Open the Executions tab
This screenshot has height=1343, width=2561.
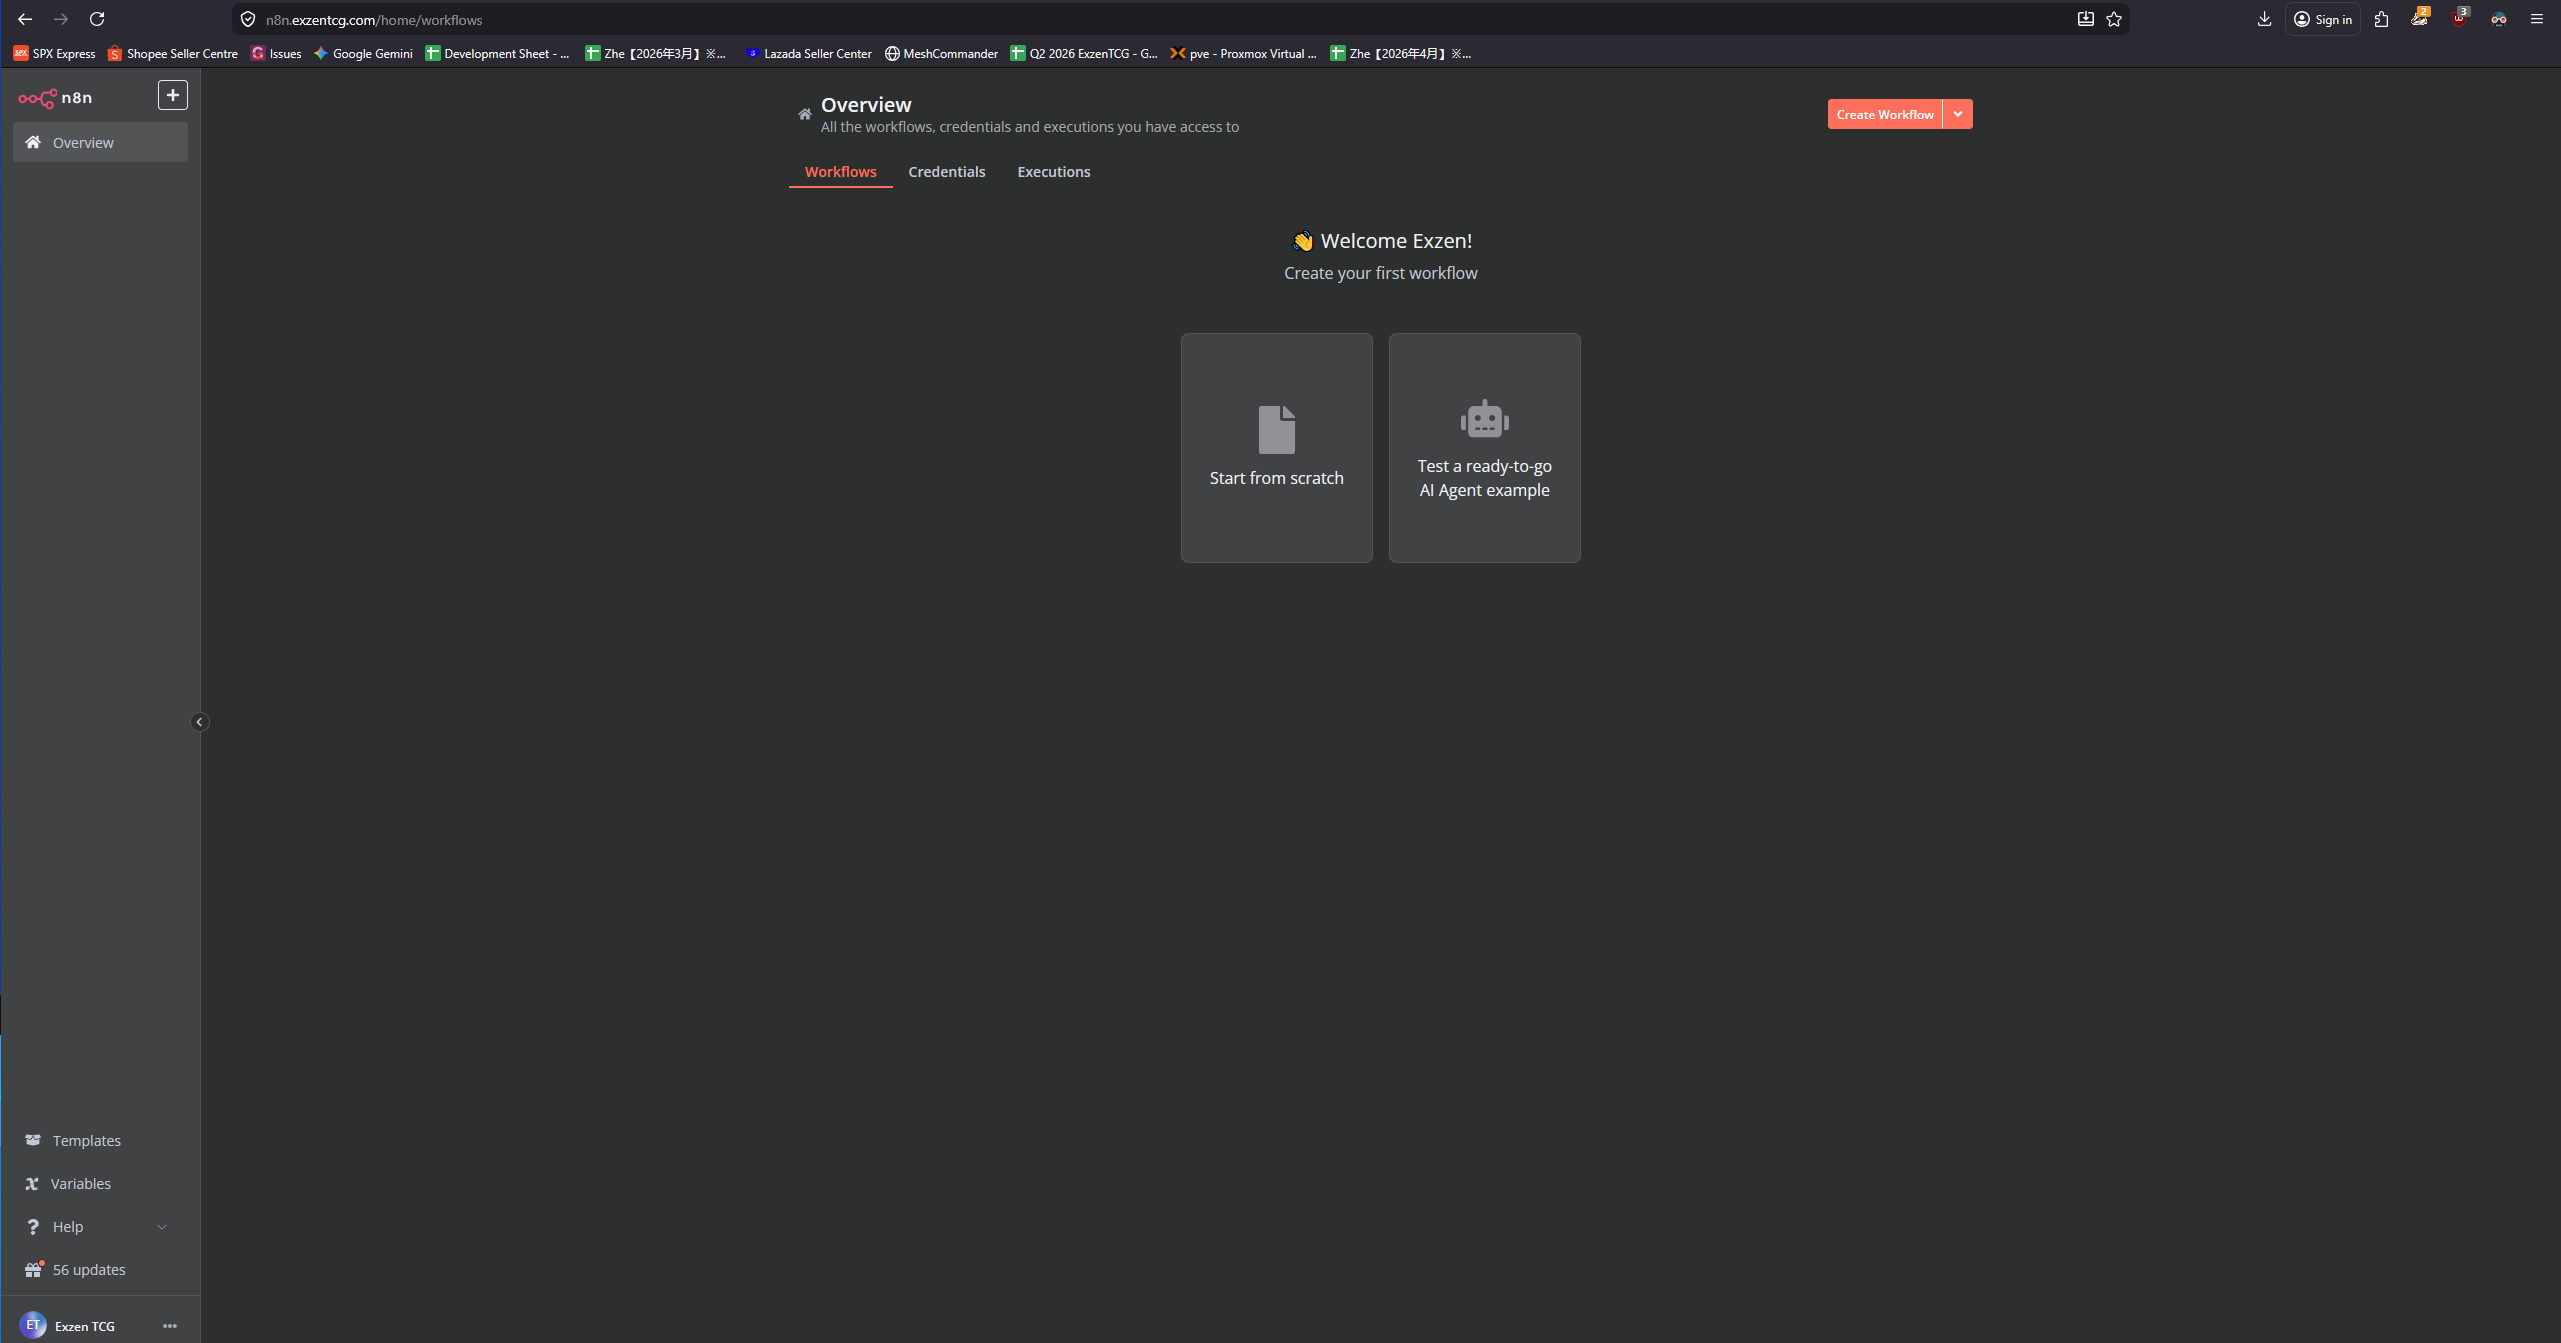pyautogui.click(x=1053, y=171)
